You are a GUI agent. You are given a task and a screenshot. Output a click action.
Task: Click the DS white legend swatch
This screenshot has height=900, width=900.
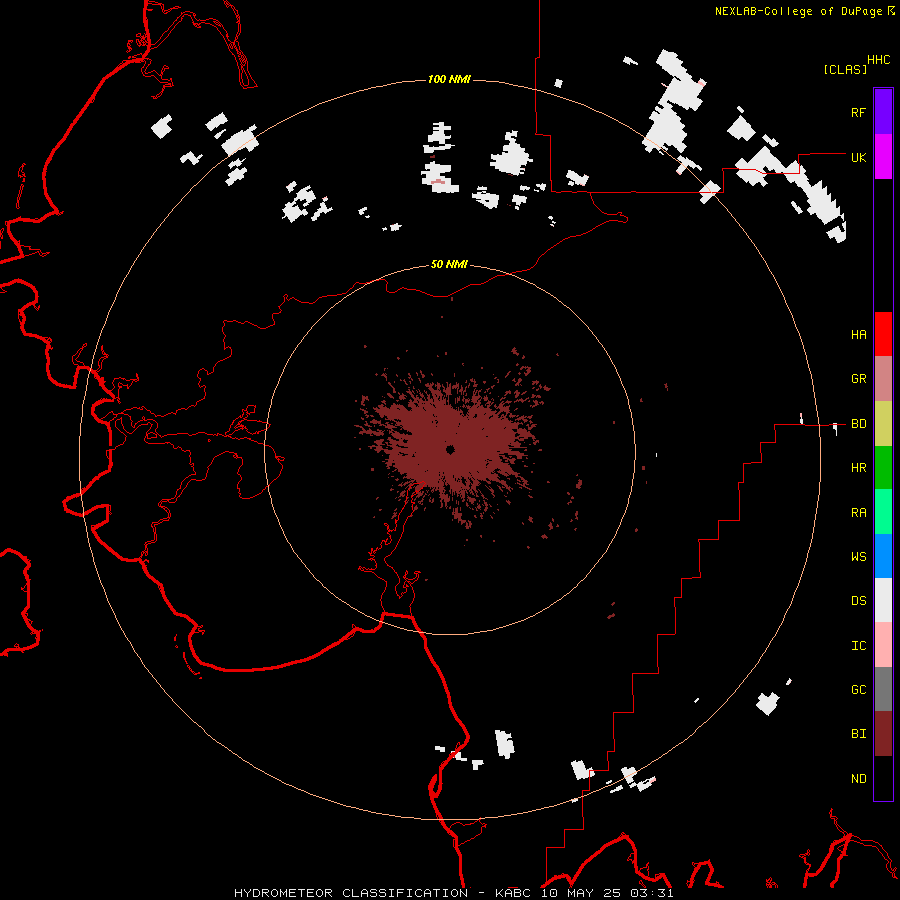coord(883,600)
